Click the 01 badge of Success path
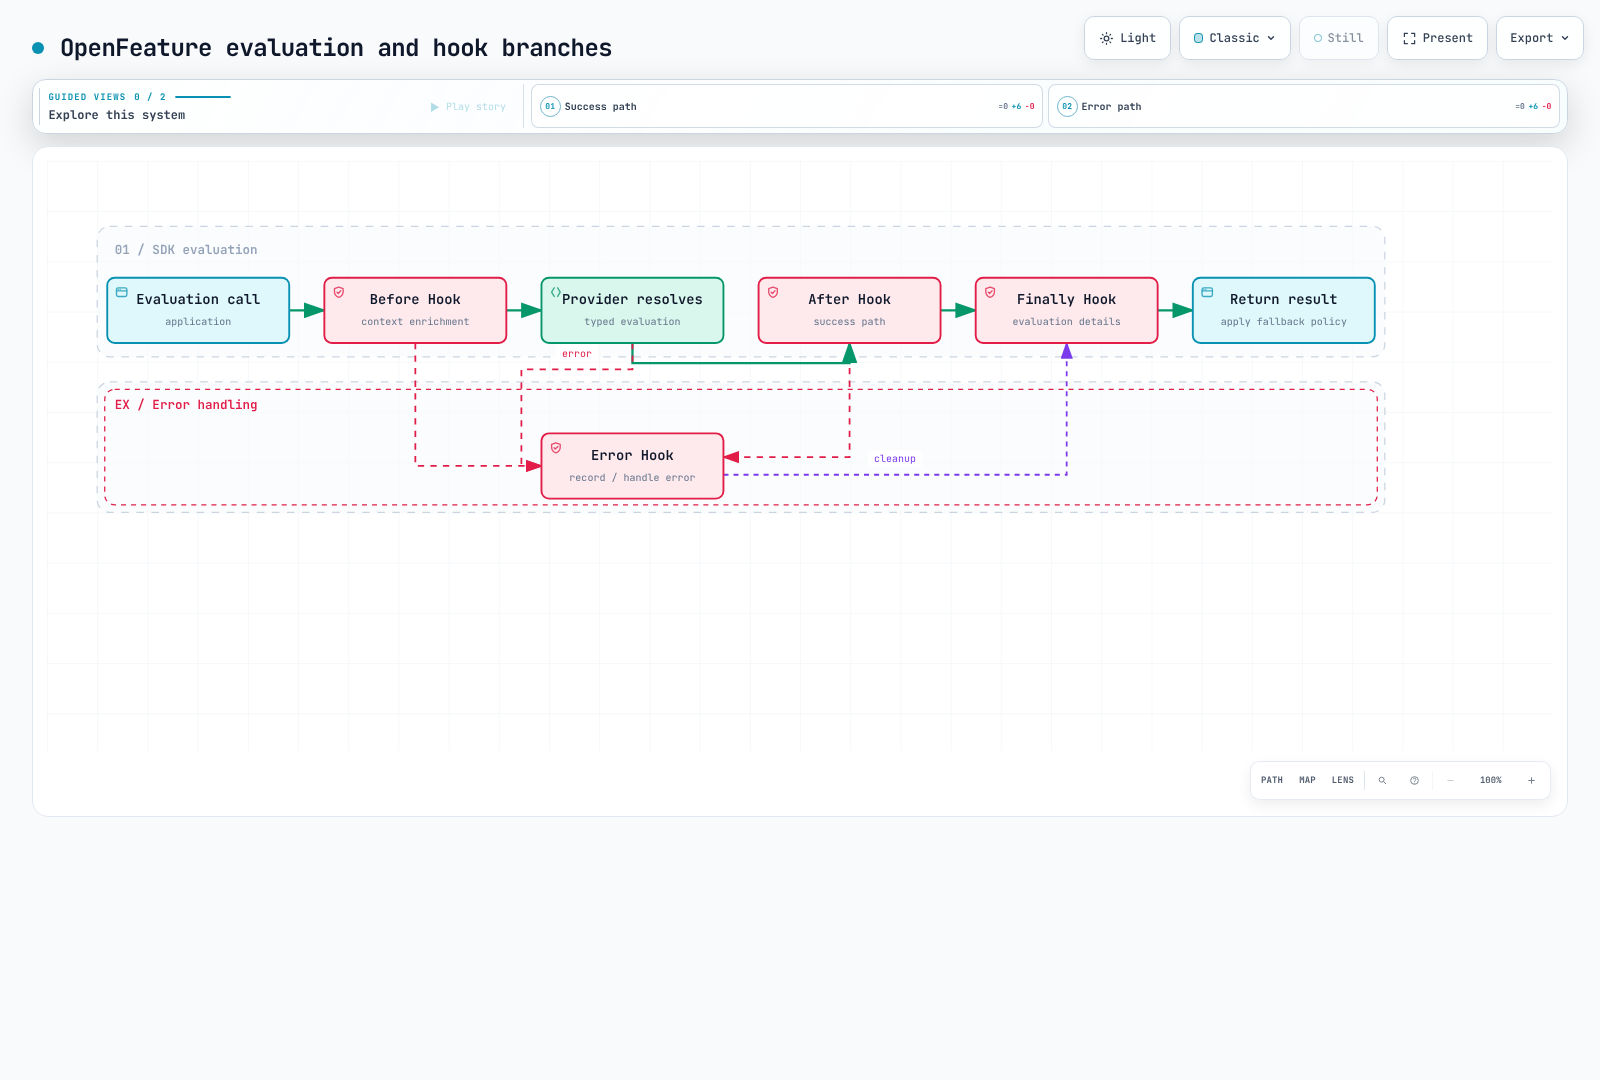 tap(550, 106)
